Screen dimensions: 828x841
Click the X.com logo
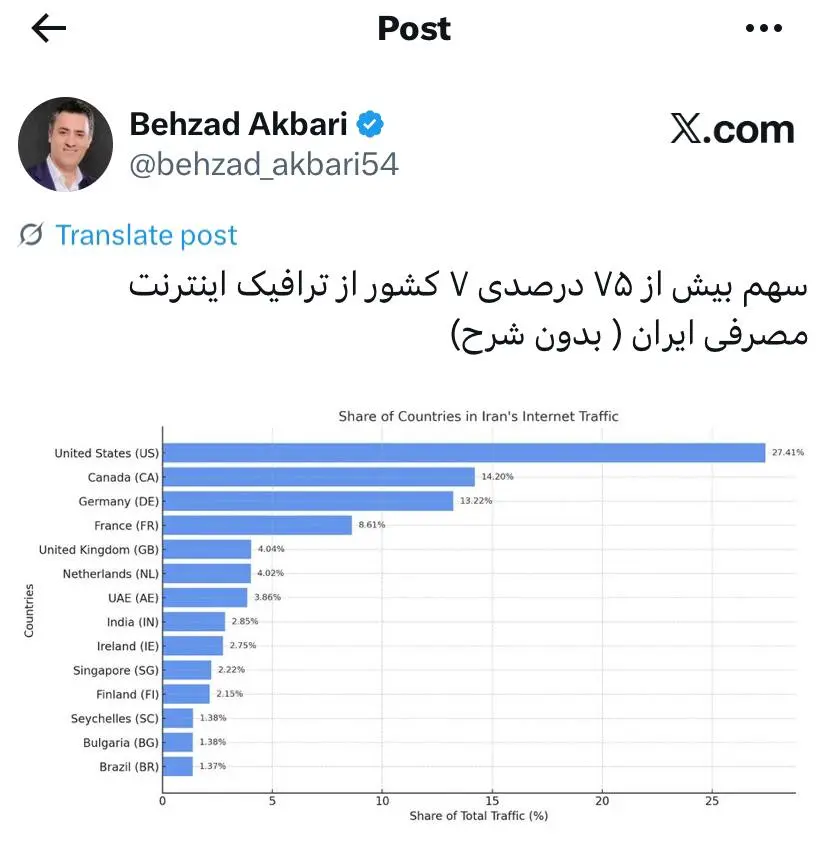coord(732,129)
